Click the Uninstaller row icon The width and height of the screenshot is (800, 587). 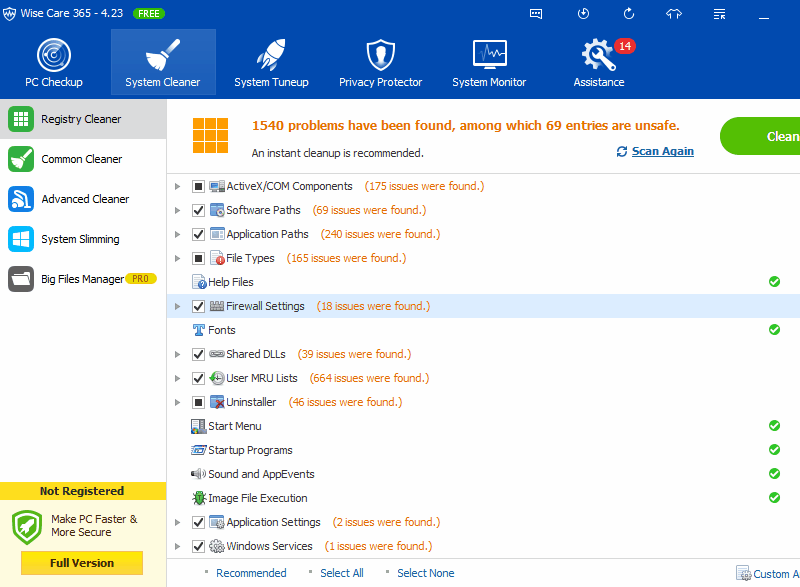click(217, 402)
